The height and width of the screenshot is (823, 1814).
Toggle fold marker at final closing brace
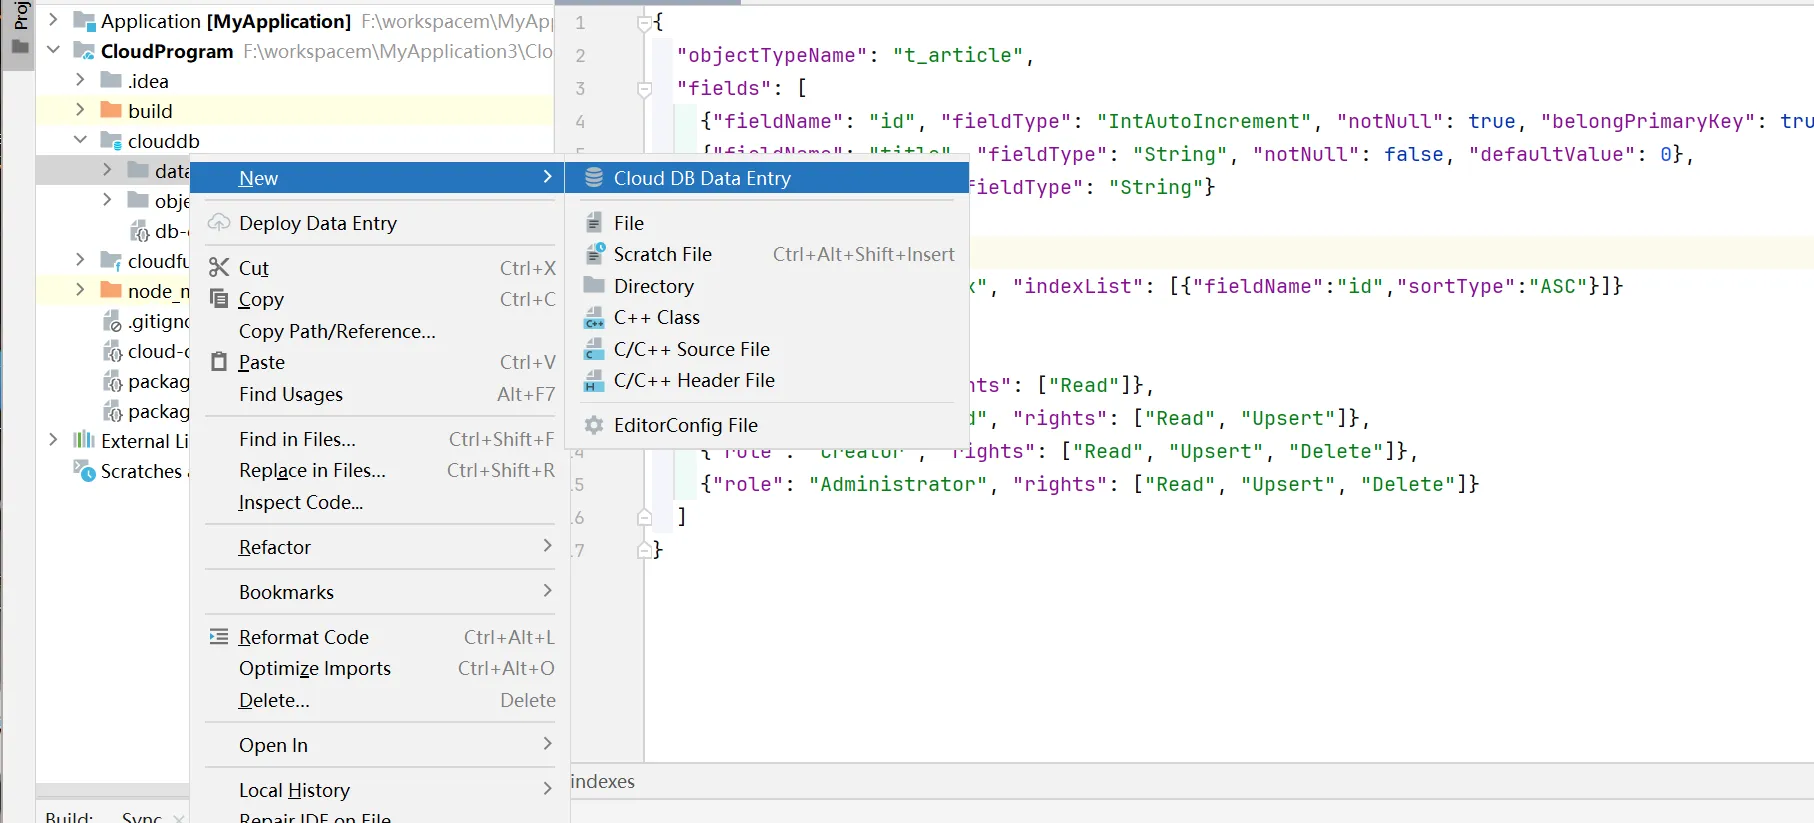[645, 550]
